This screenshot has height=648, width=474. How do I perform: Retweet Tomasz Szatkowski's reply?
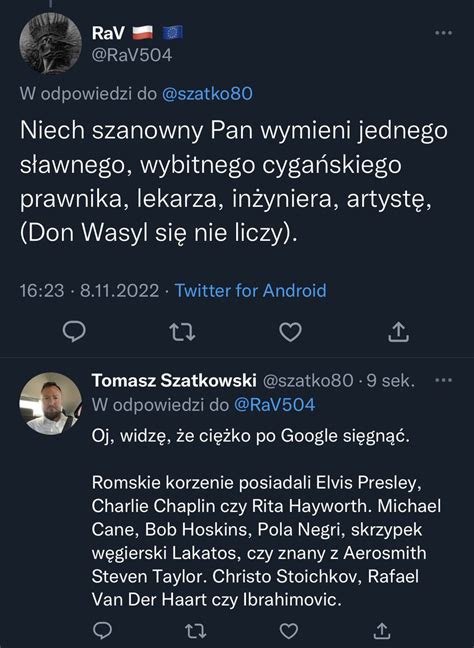195,631
